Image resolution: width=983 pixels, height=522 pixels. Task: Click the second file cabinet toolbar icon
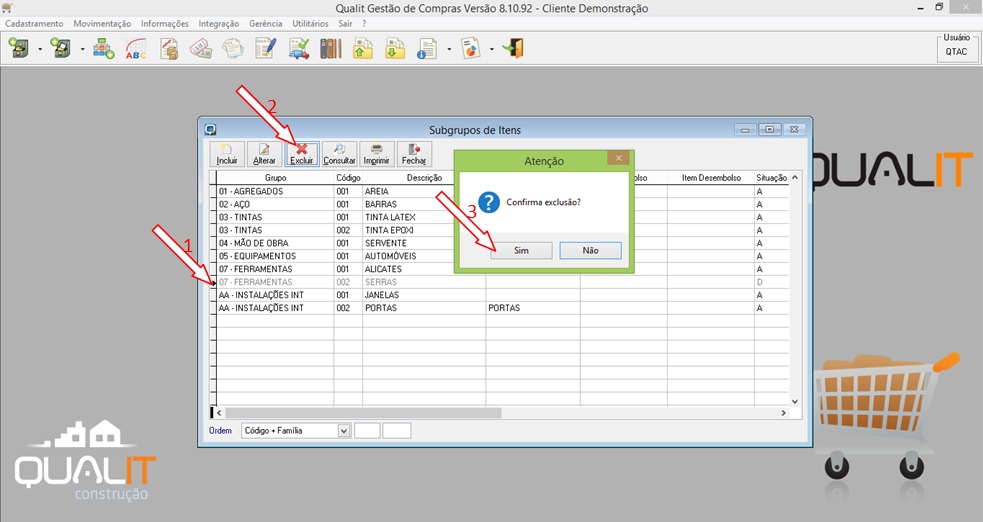pyautogui.click(x=61, y=48)
